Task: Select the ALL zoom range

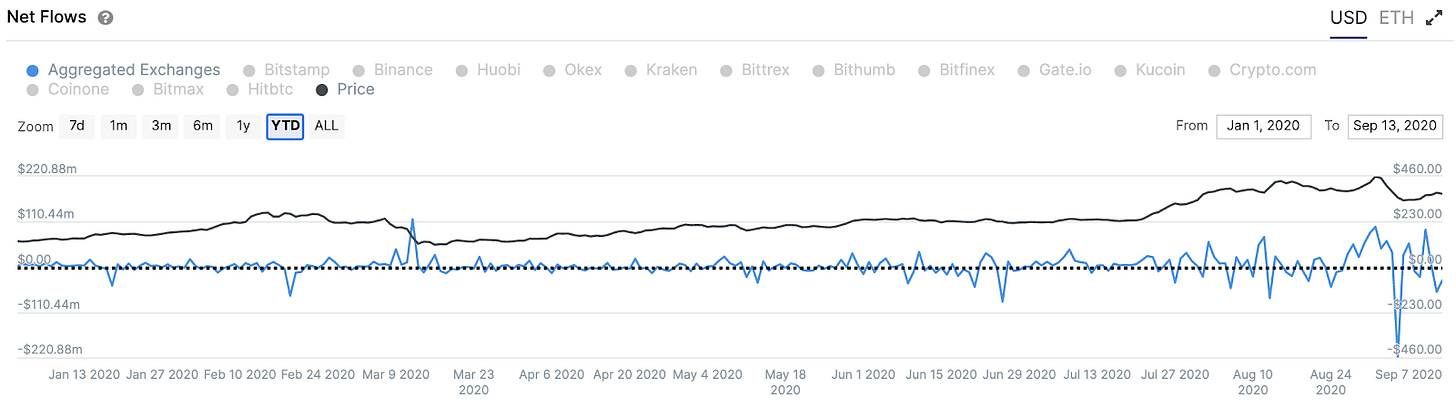Action: click(326, 126)
